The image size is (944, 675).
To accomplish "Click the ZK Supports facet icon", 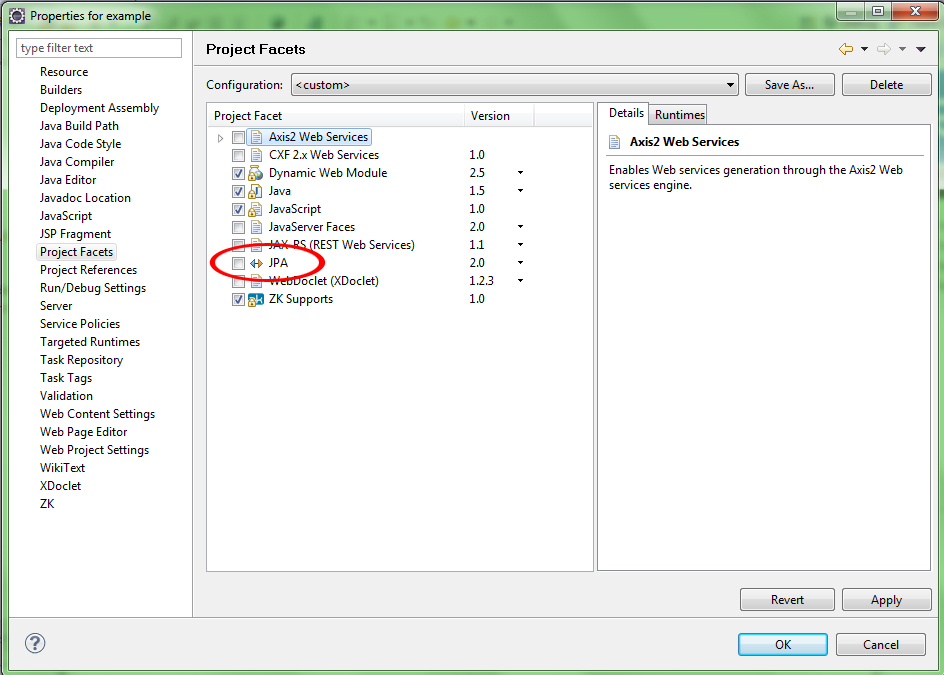I will pos(256,299).
